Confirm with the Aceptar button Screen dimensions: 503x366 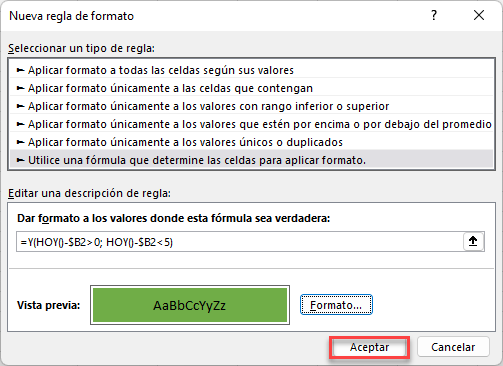tap(369, 347)
